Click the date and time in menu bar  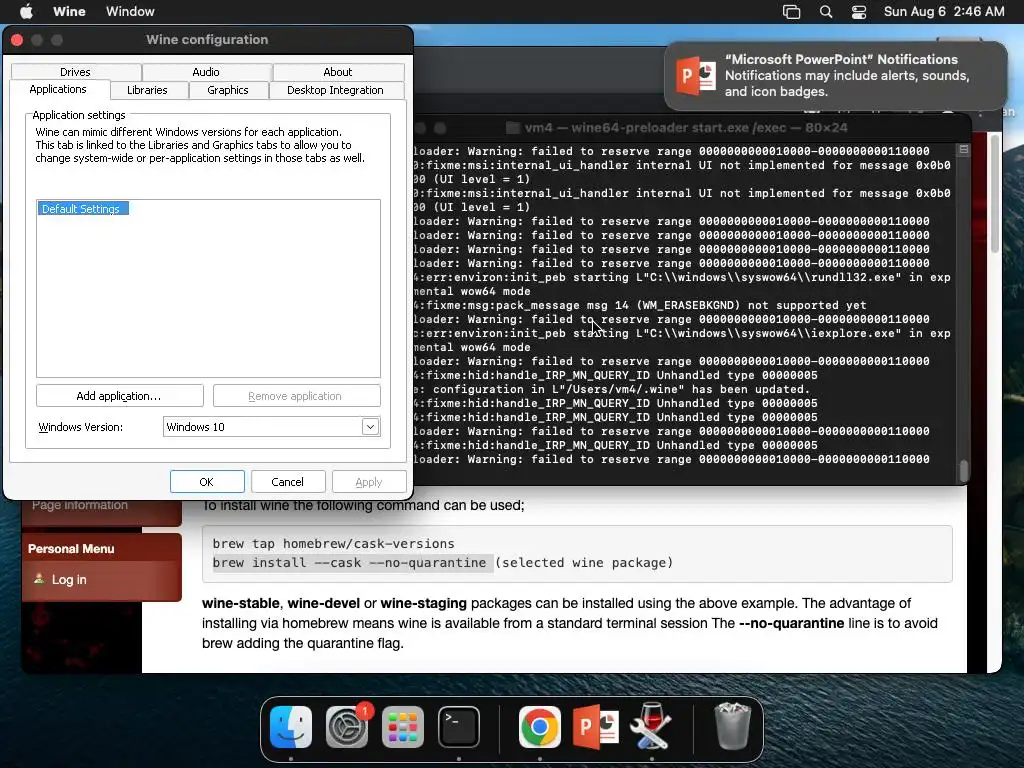(944, 11)
